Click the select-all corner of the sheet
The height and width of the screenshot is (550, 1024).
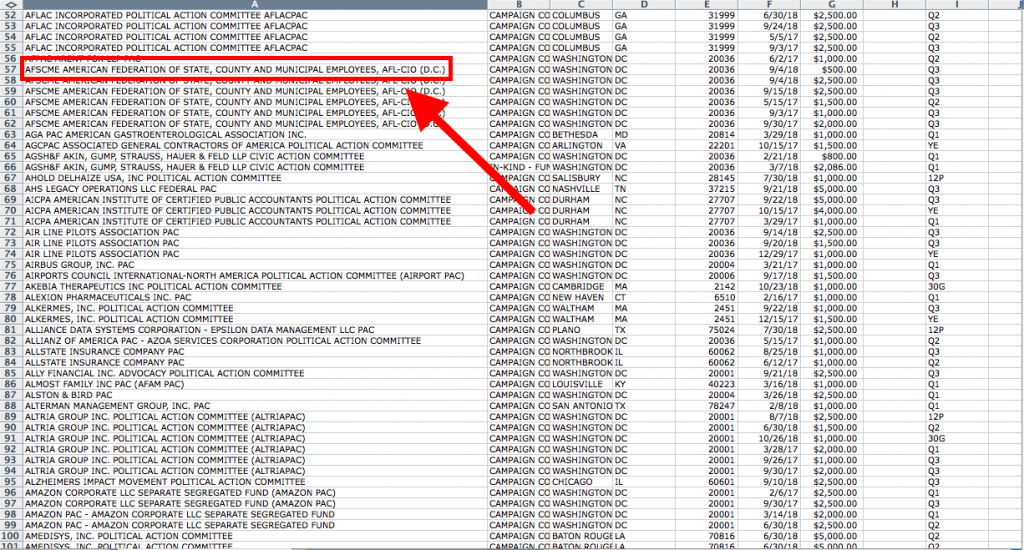pos(11,5)
